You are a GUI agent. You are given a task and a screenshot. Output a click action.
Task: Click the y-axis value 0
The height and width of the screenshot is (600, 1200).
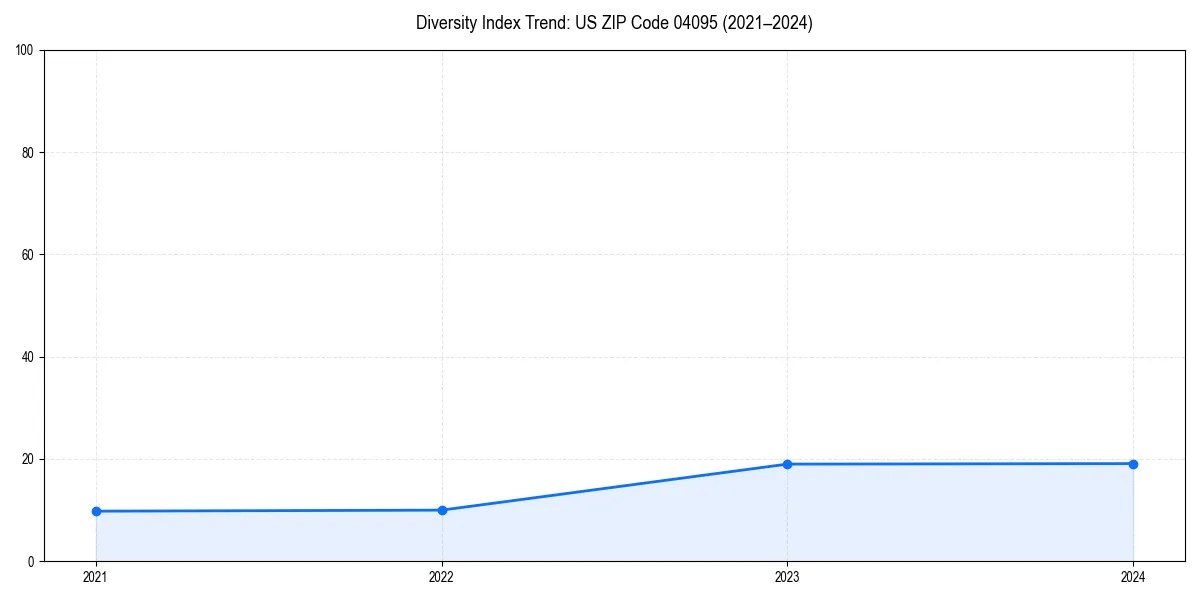click(32, 561)
